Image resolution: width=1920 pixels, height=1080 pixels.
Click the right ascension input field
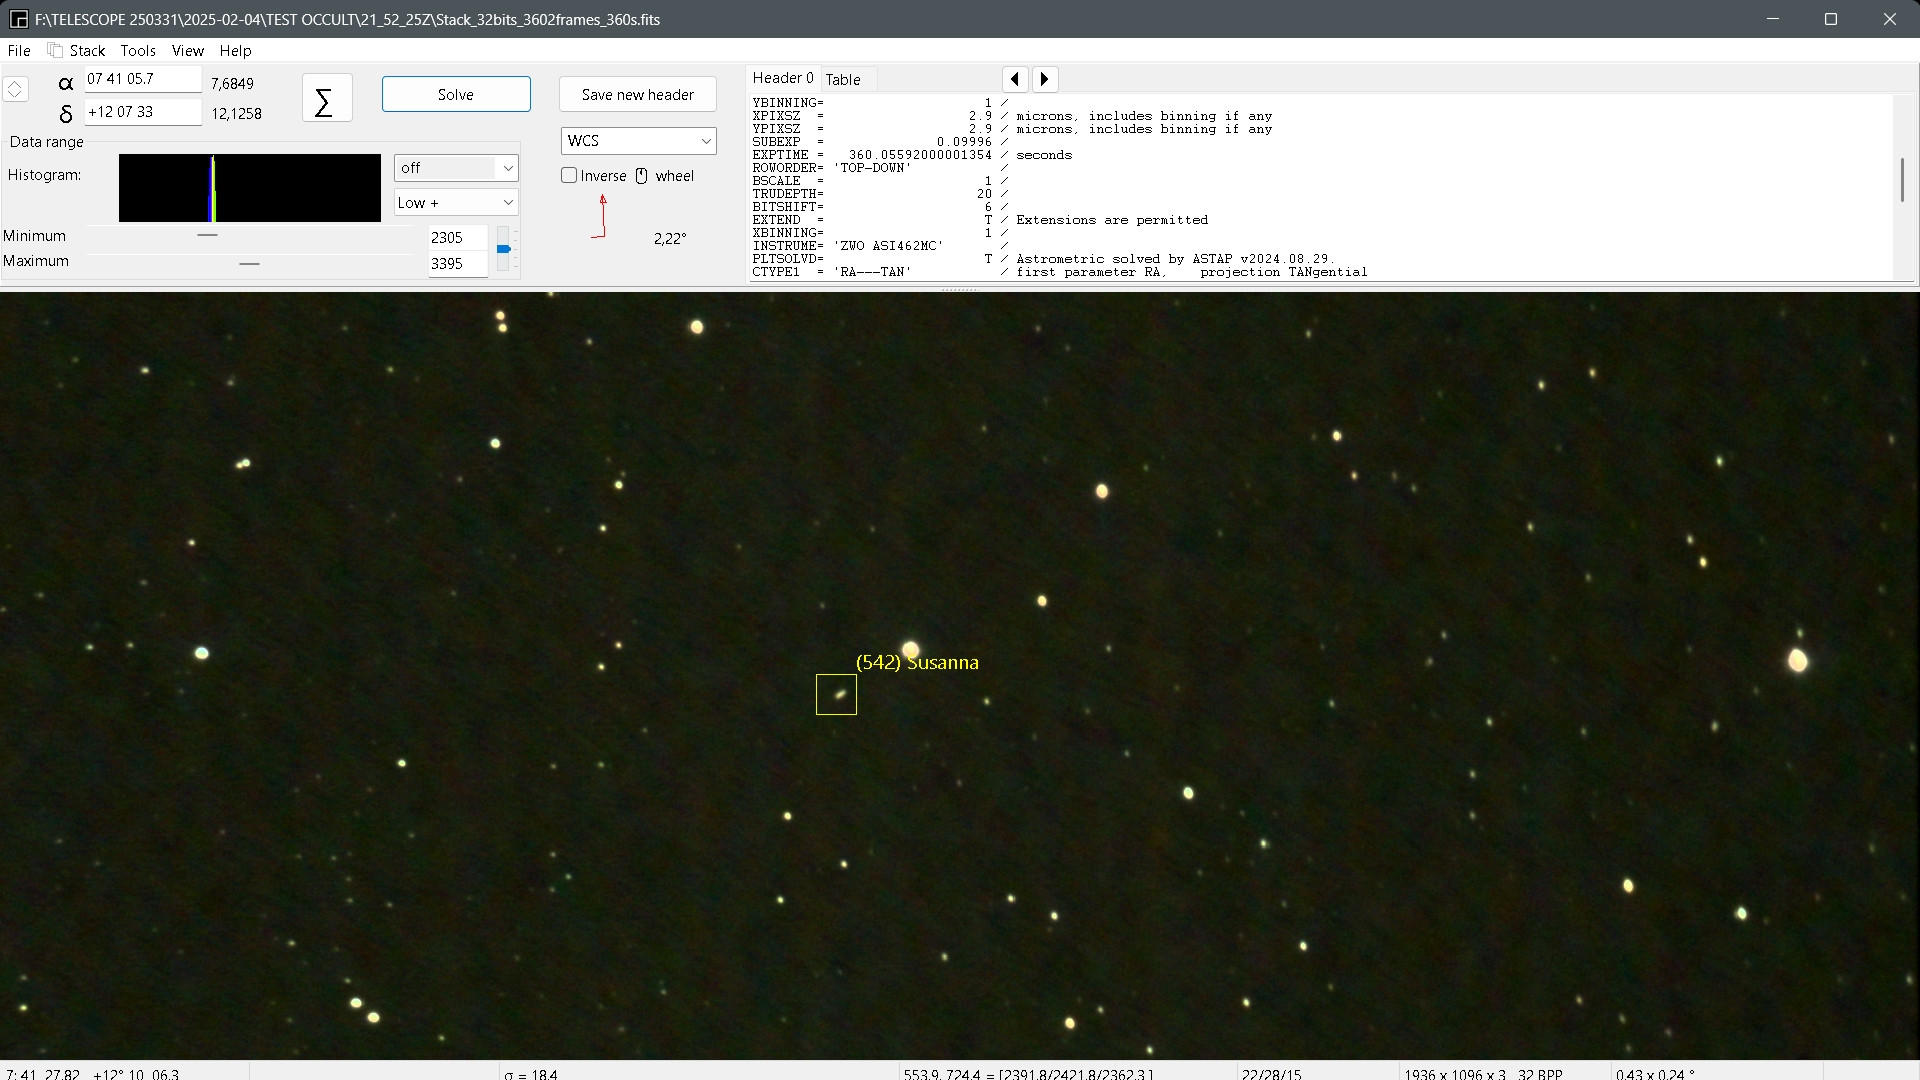pos(142,79)
